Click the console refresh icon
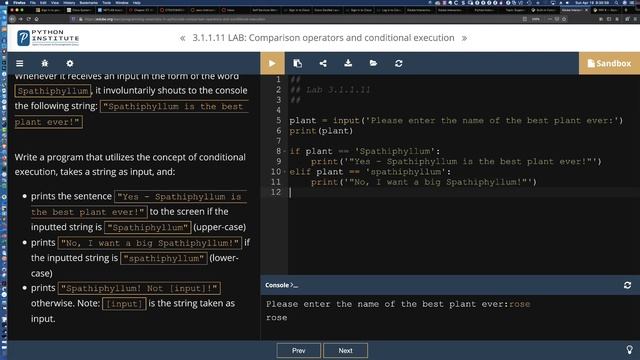Screen dimensions: 640x360 pyautogui.click(x=627, y=285)
